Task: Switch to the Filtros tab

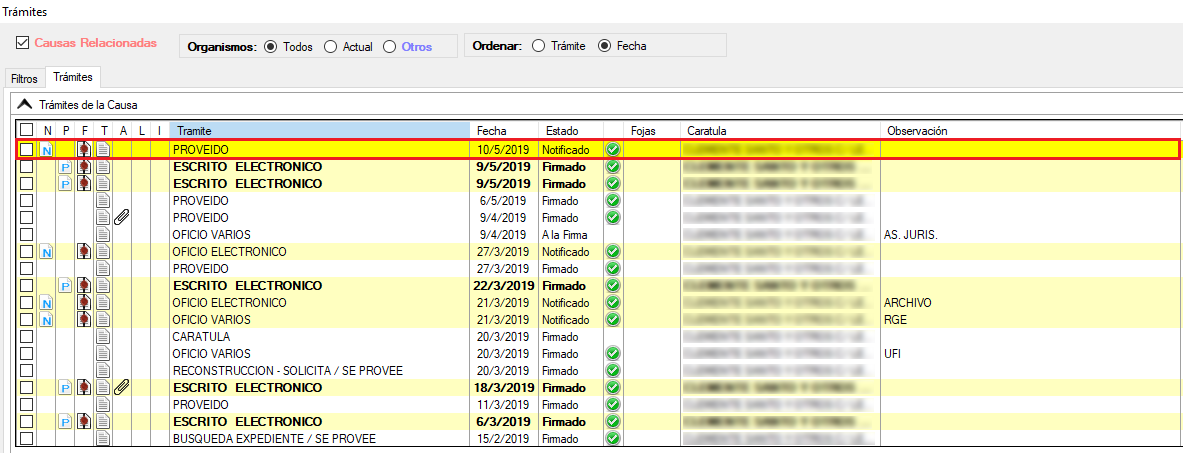Action: pyautogui.click(x=24, y=78)
